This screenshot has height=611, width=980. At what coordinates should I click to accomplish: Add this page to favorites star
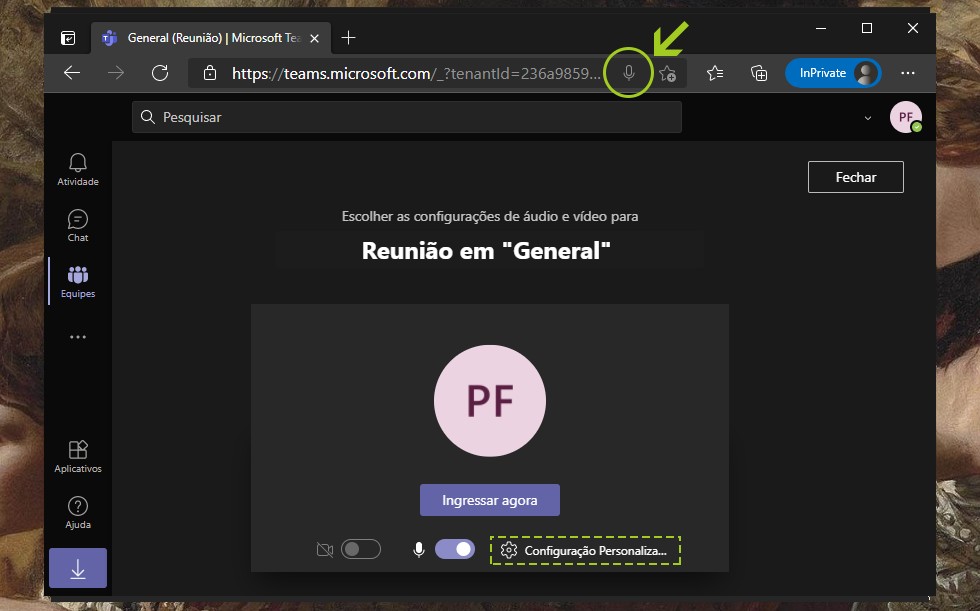pyautogui.click(x=668, y=73)
